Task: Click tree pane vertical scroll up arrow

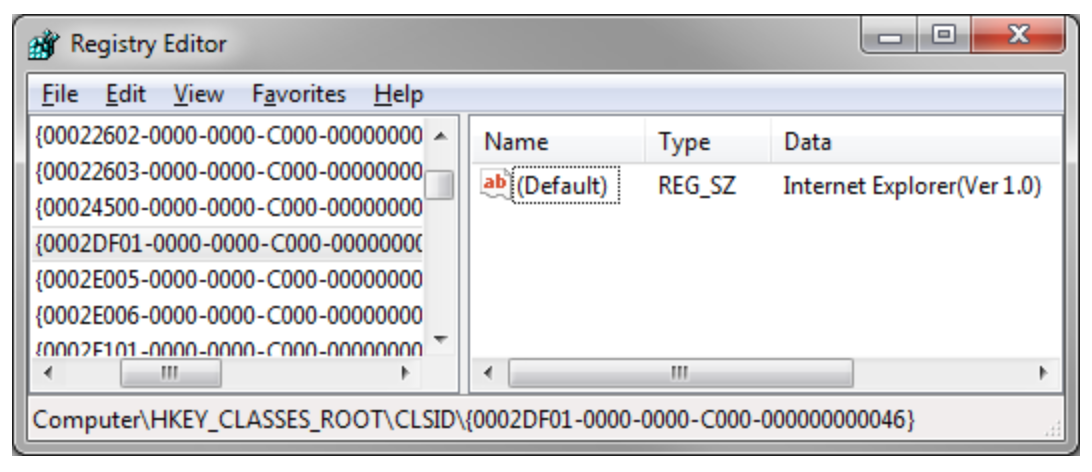Action: (440, 136)
